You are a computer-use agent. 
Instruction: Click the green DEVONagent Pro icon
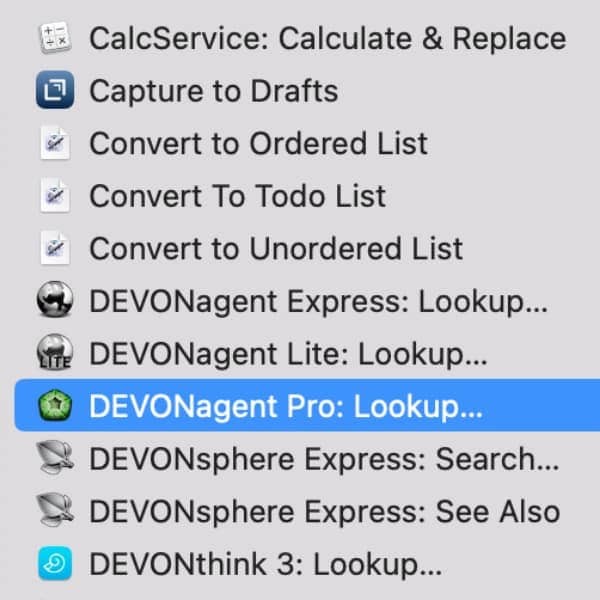coord(54,408)
